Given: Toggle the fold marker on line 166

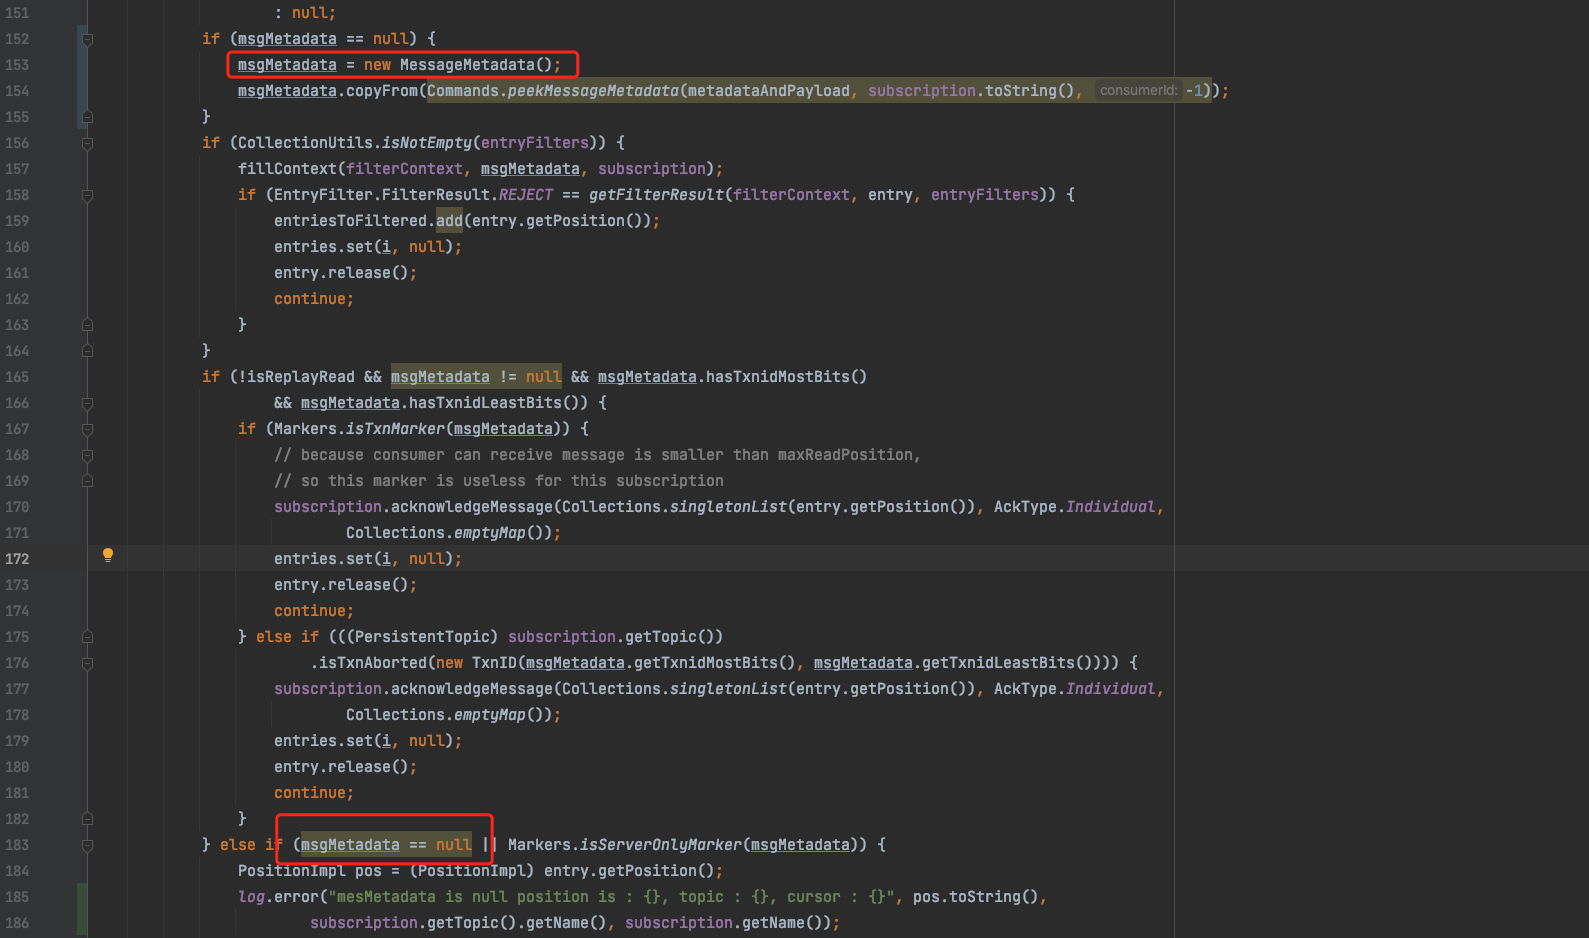Looking at the screenshot, I should 87,403.
